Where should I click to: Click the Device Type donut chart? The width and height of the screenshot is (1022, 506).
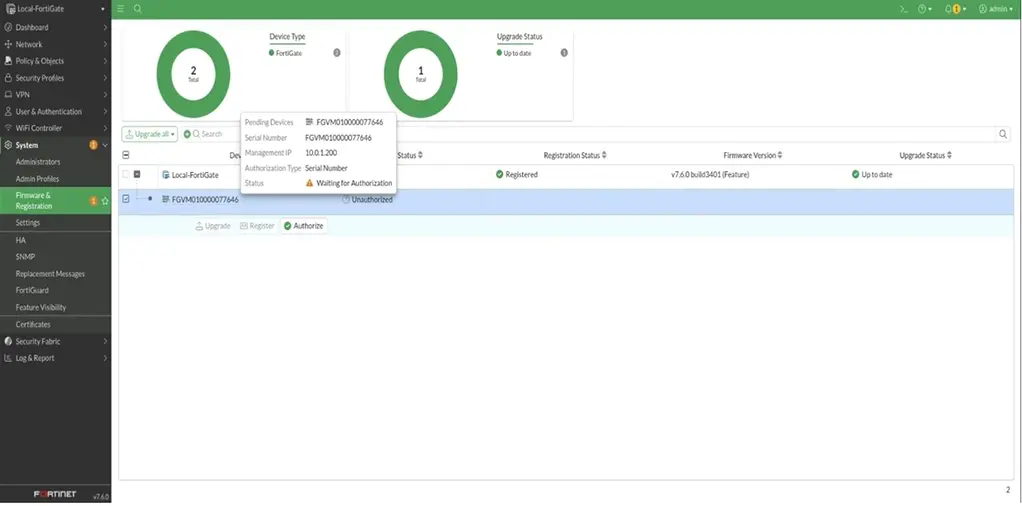pyautogui.click(x=194, y=74)
